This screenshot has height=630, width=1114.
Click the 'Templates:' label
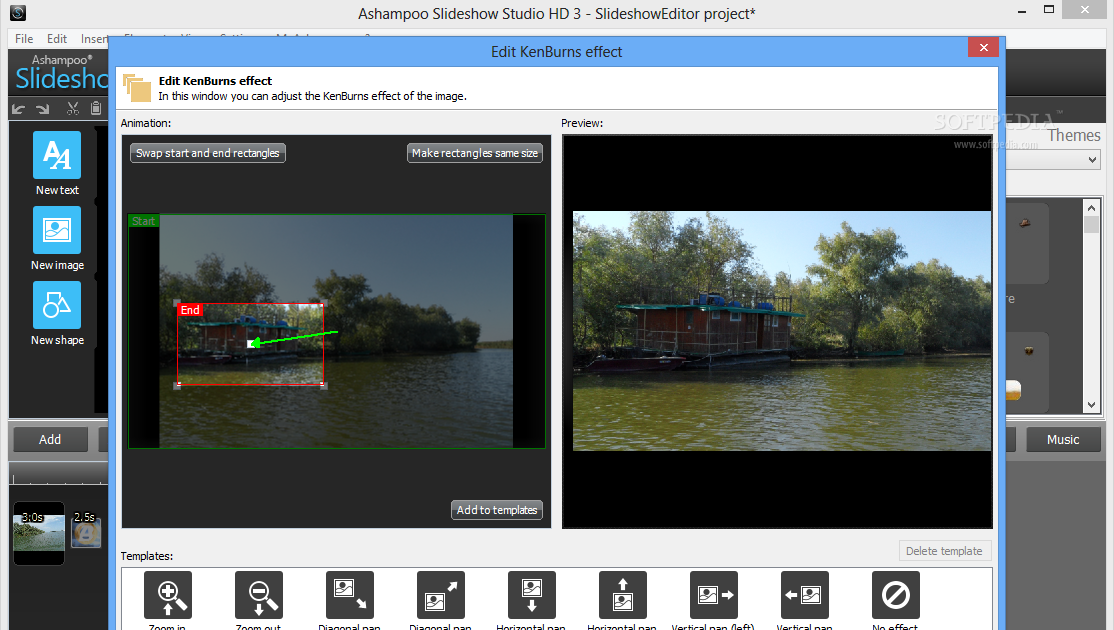tap(147, 556)
